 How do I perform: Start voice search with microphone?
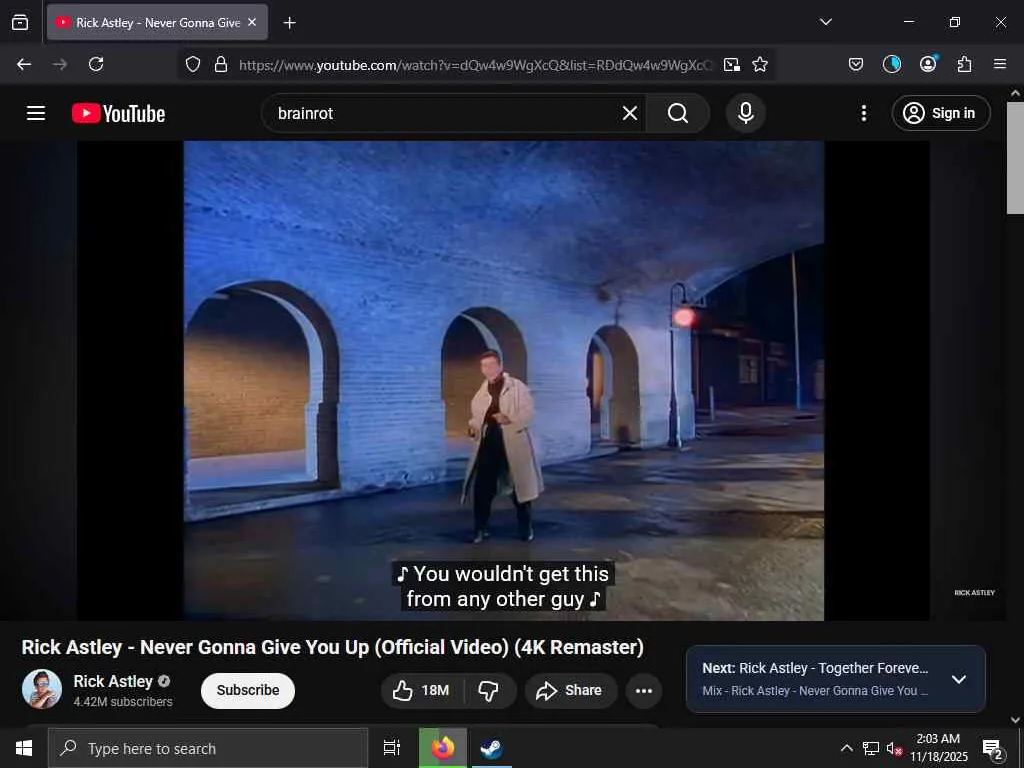pyautogui.click(x=745, y=113)
